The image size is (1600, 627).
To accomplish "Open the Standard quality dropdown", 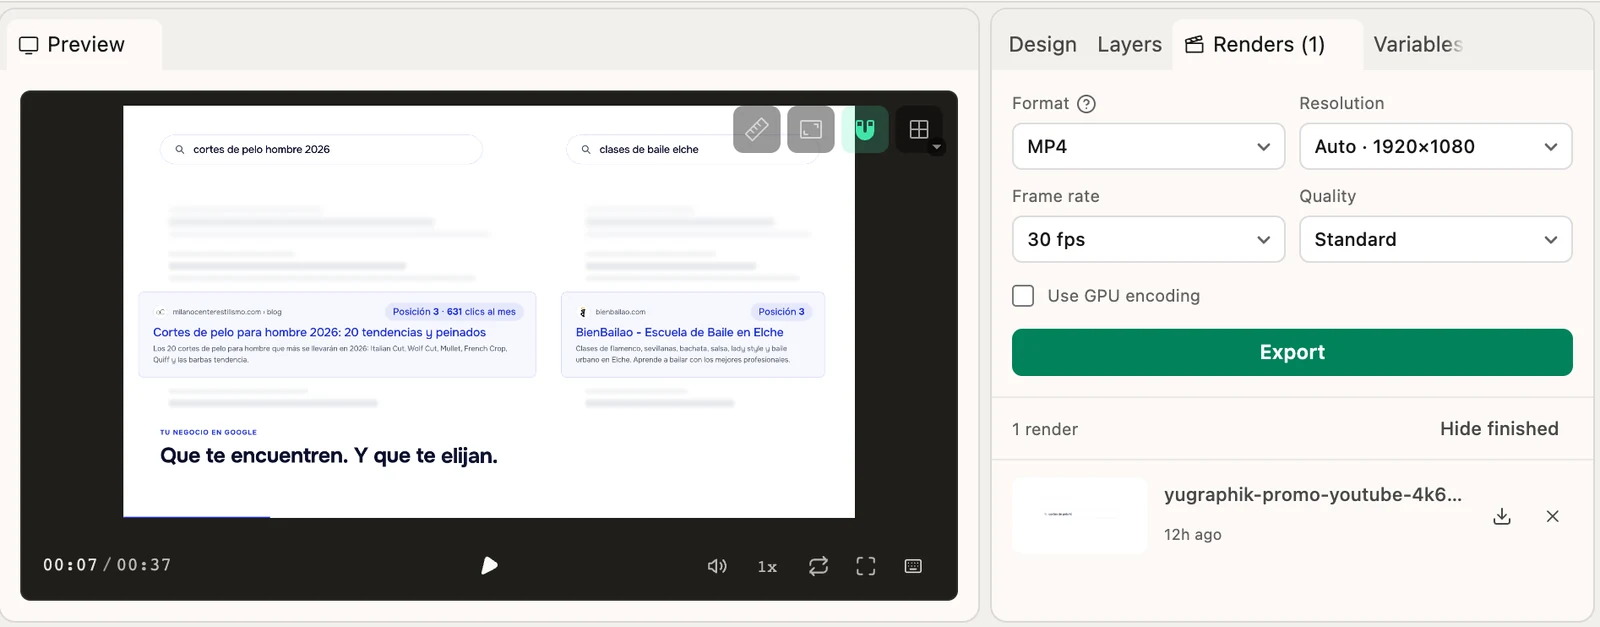I will pyautogui.click(x=1435, y=239).
